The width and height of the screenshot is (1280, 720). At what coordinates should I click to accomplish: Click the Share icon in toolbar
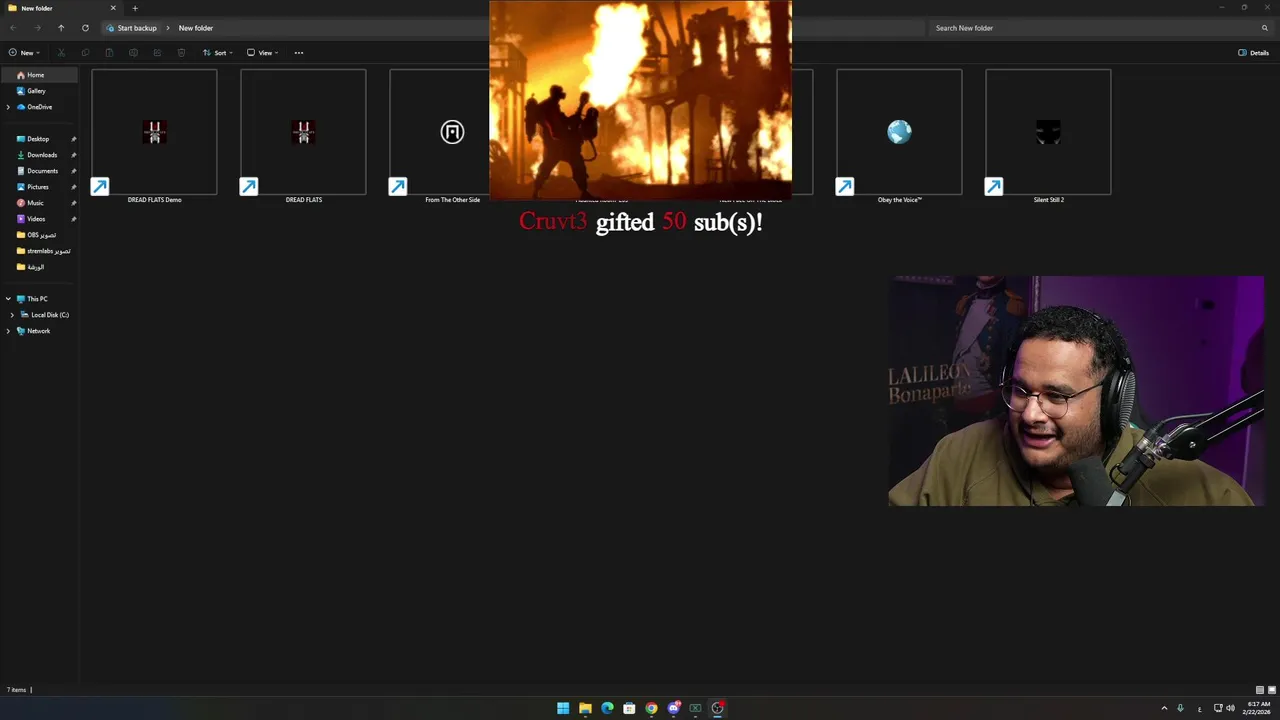click(x=157, y=53)
